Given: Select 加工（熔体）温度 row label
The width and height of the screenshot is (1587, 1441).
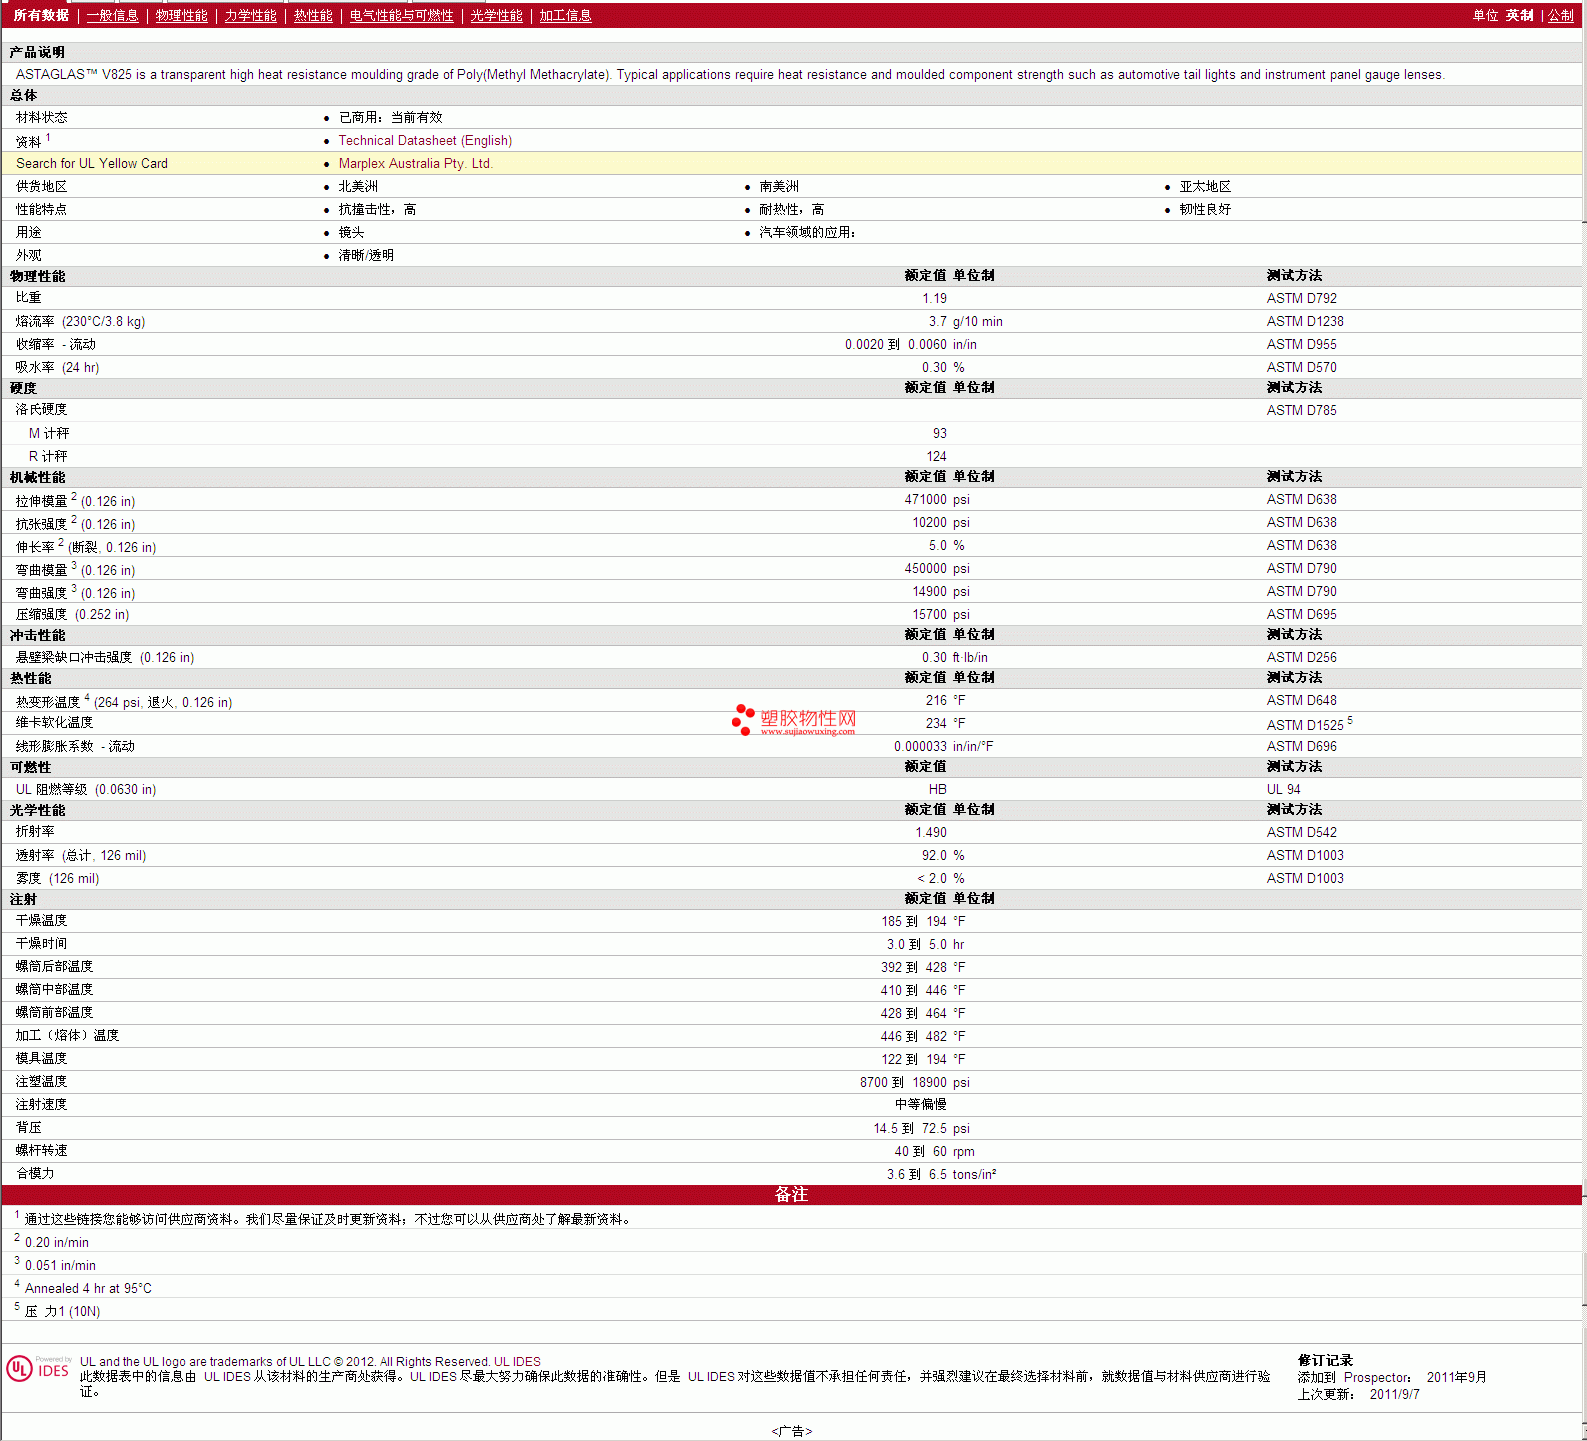Looking at the screenshot, I should coord(67,1035).
